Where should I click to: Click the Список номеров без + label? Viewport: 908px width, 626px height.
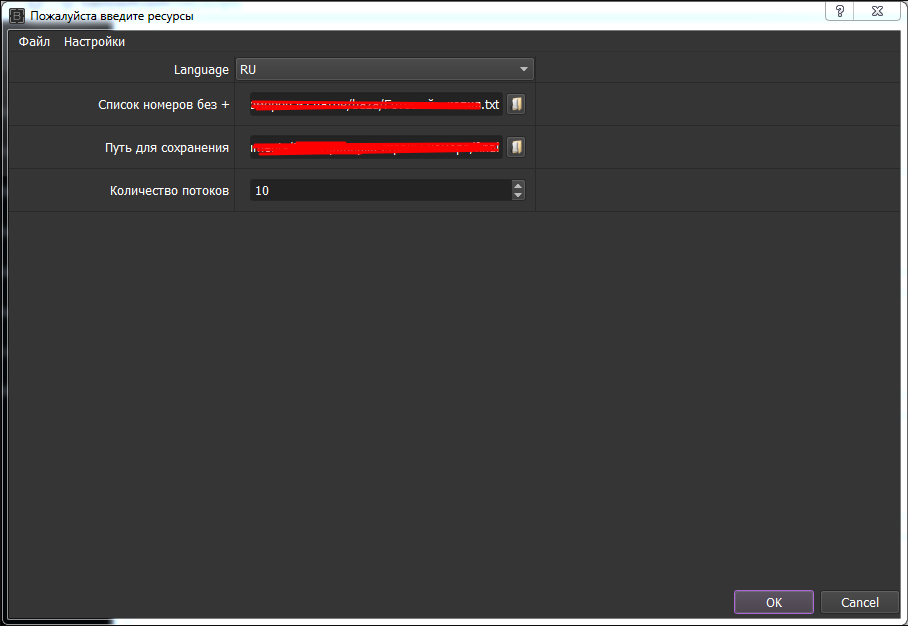click(x=164, y=104)
